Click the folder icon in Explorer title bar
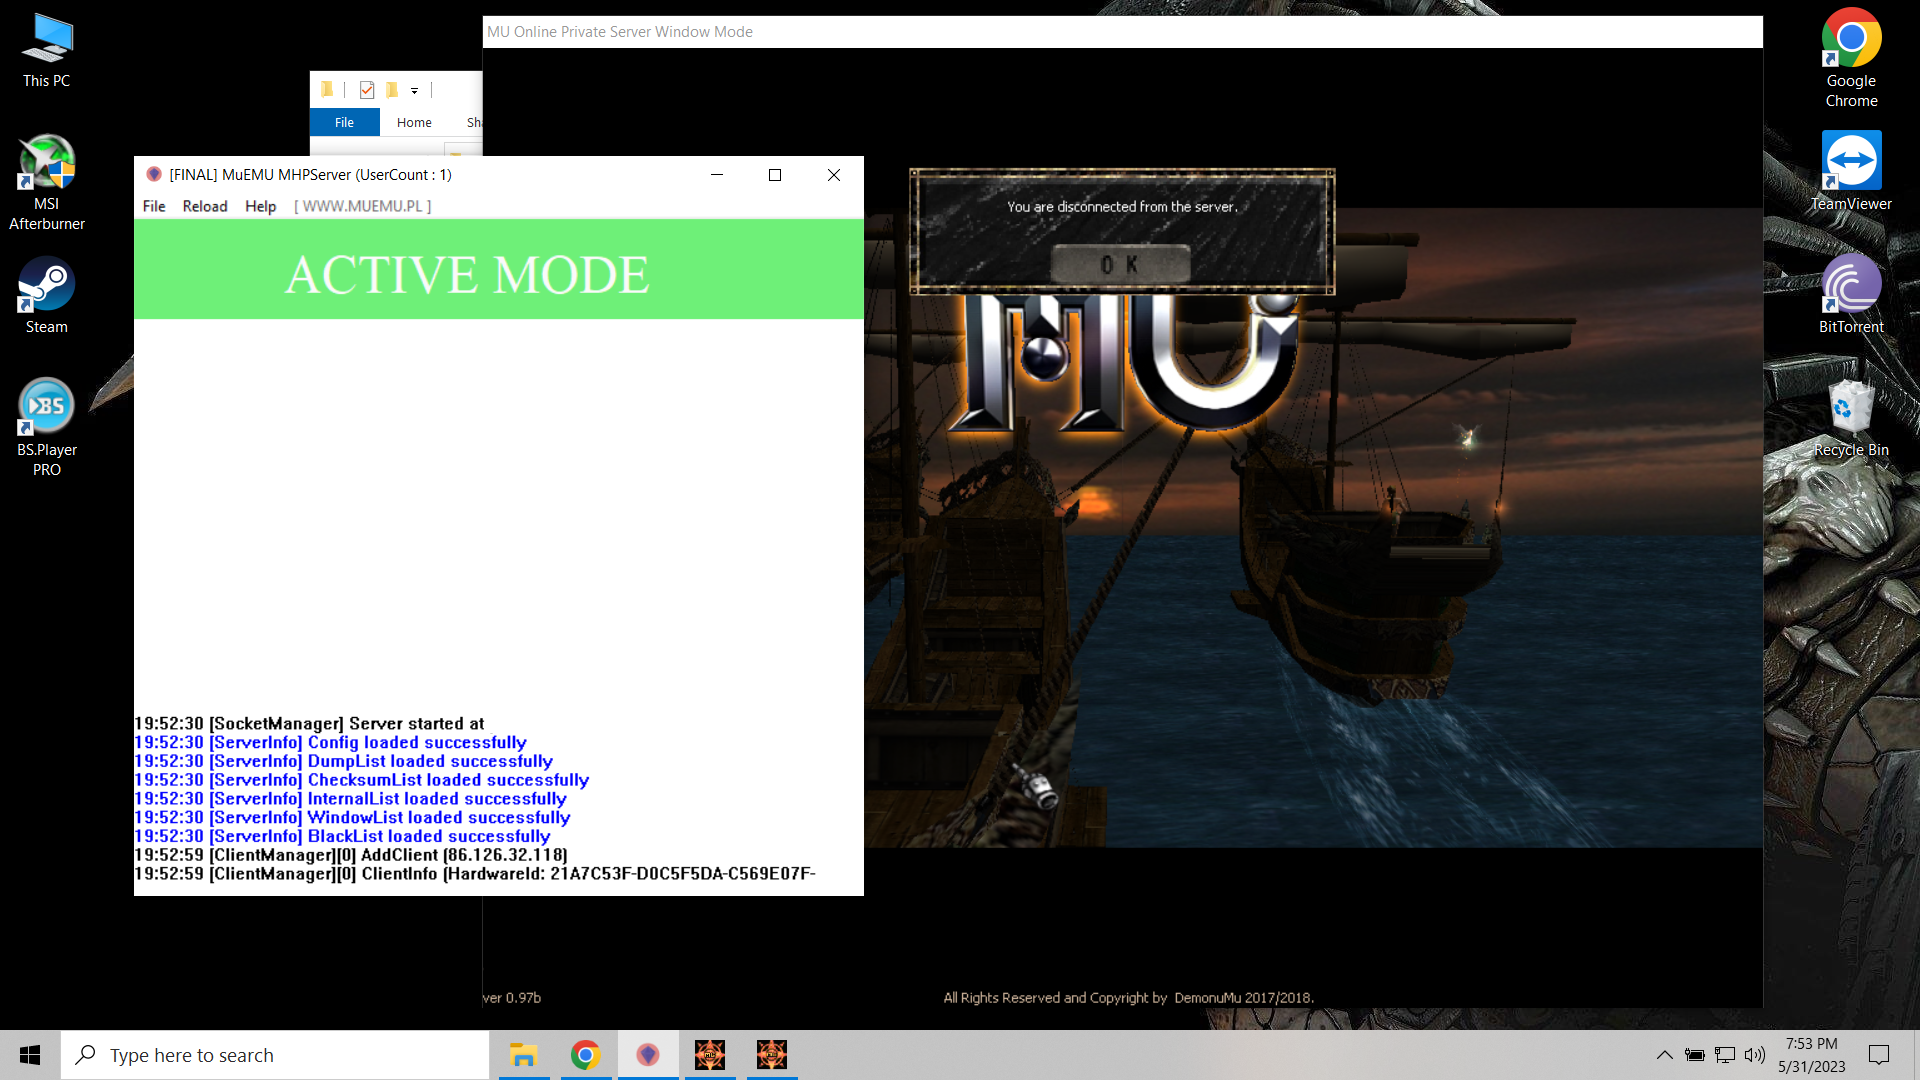 (x=327, y=90)
